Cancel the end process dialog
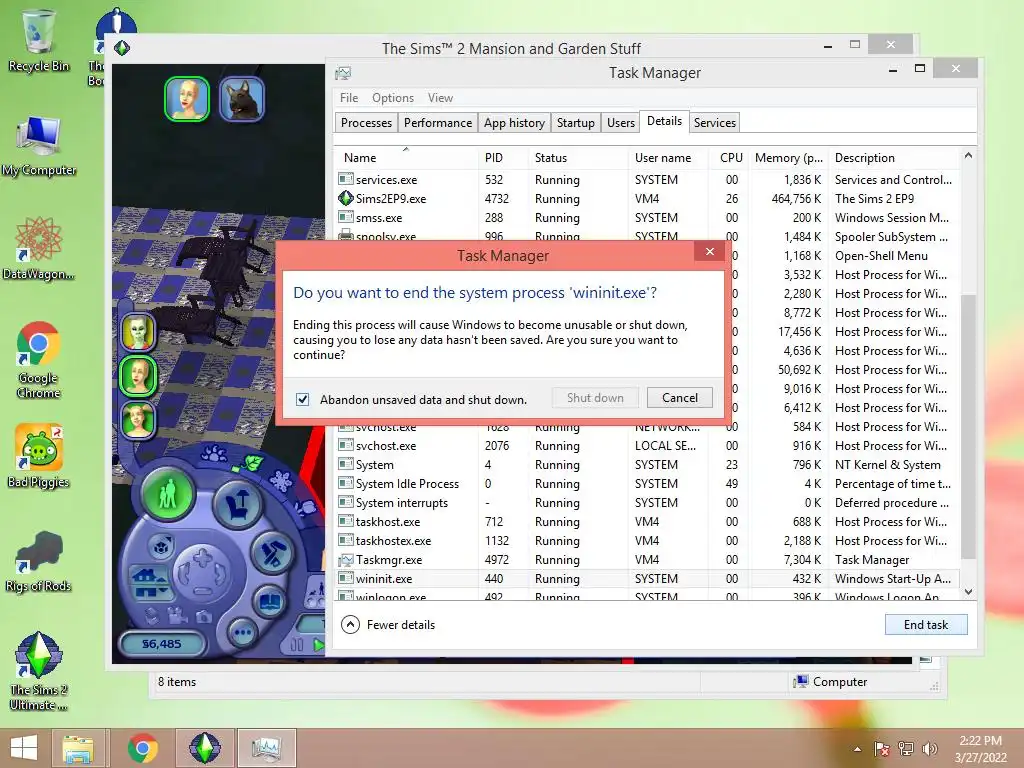The width and height of the screenshot is (1024, 768). click(x=679, y=398)
